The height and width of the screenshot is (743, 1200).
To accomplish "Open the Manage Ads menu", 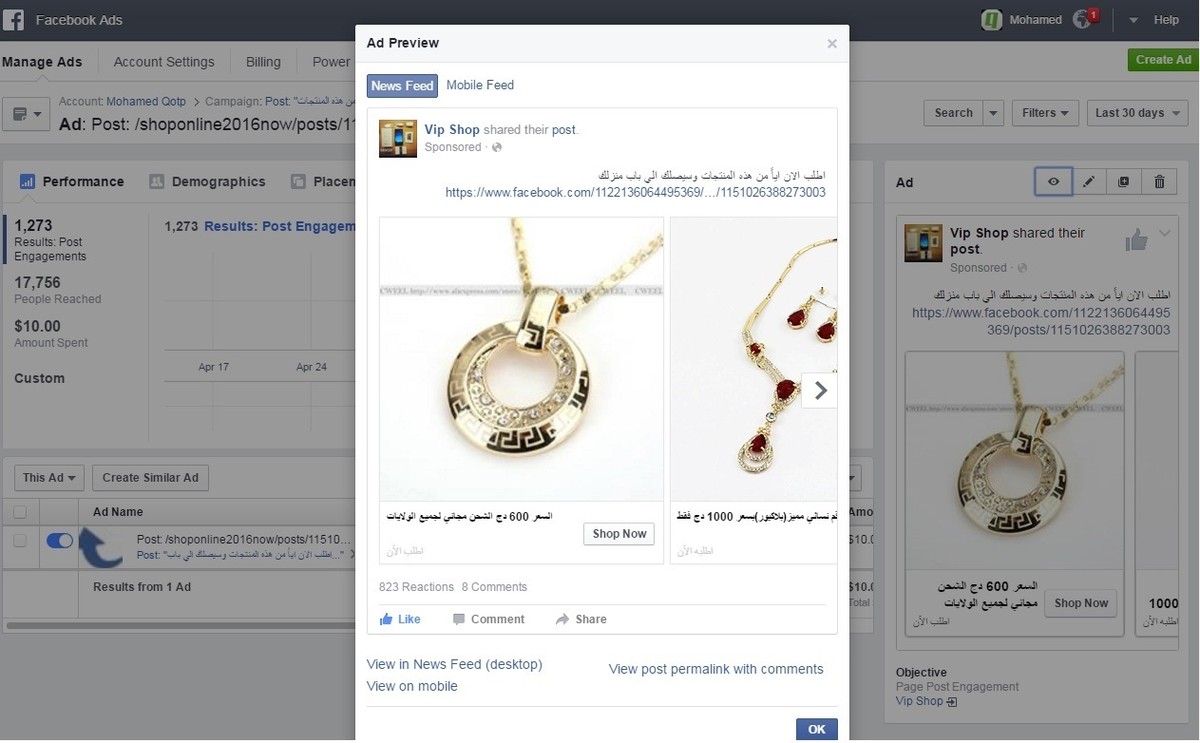I will [42, 62].
